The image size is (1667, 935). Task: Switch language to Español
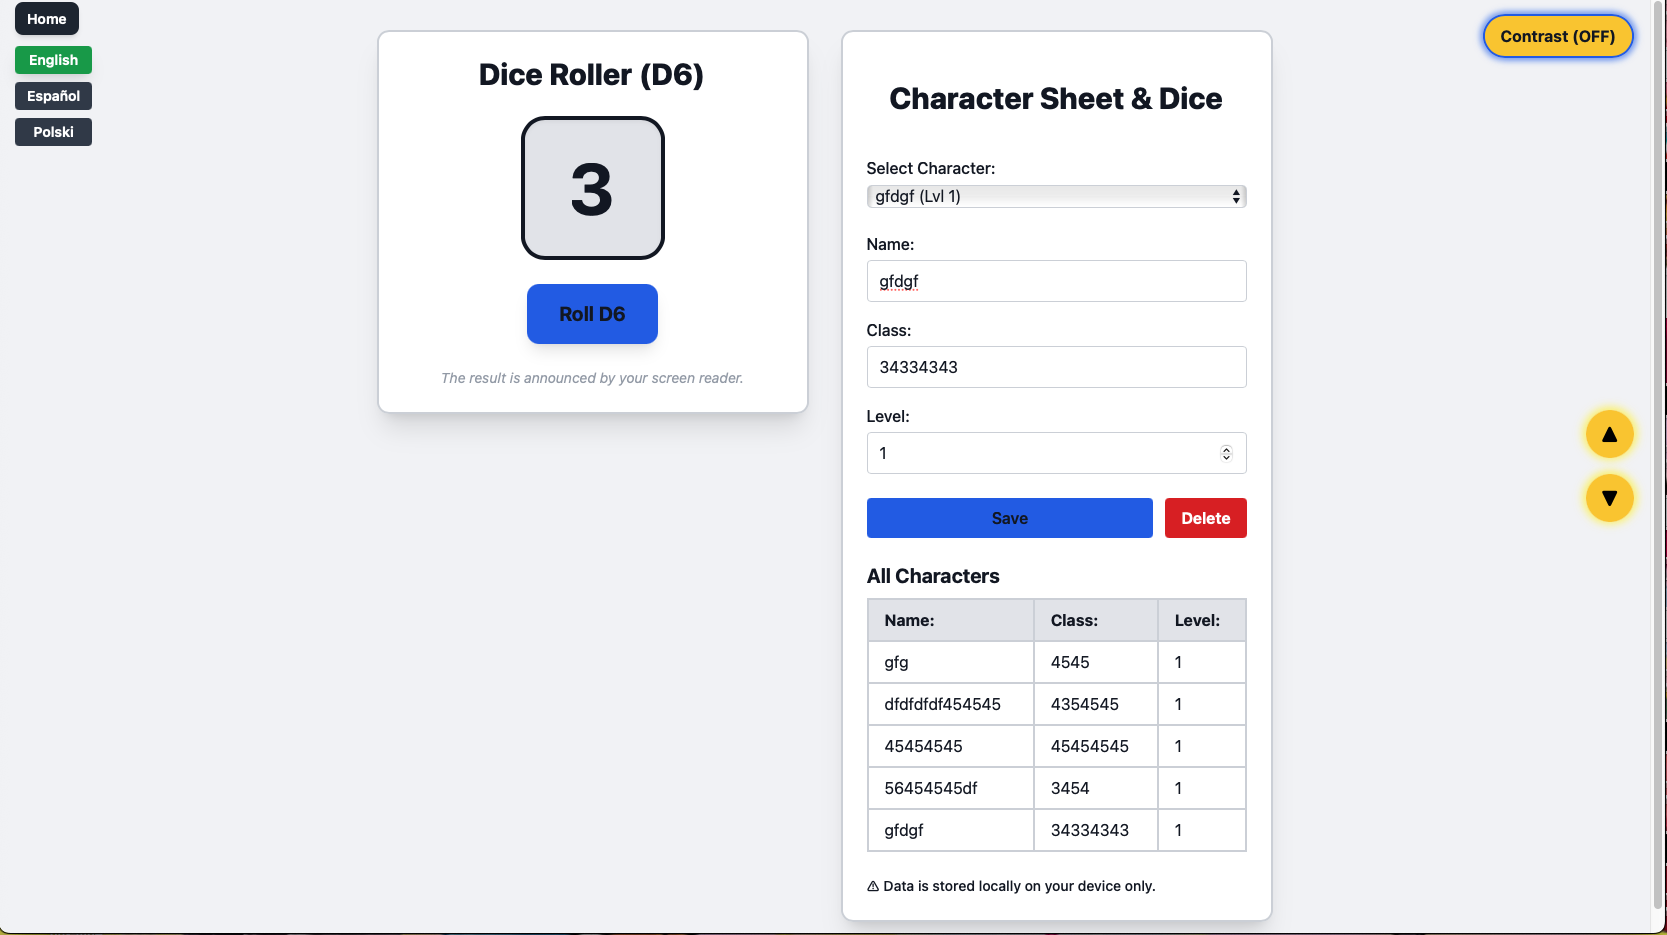coord(53,96)
